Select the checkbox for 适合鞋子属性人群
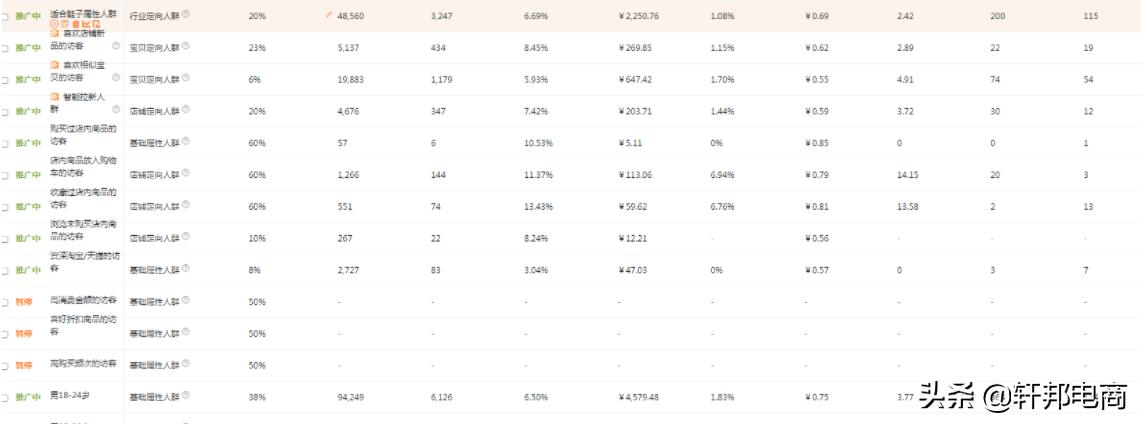1141x424 pixels. coord(4,16)
